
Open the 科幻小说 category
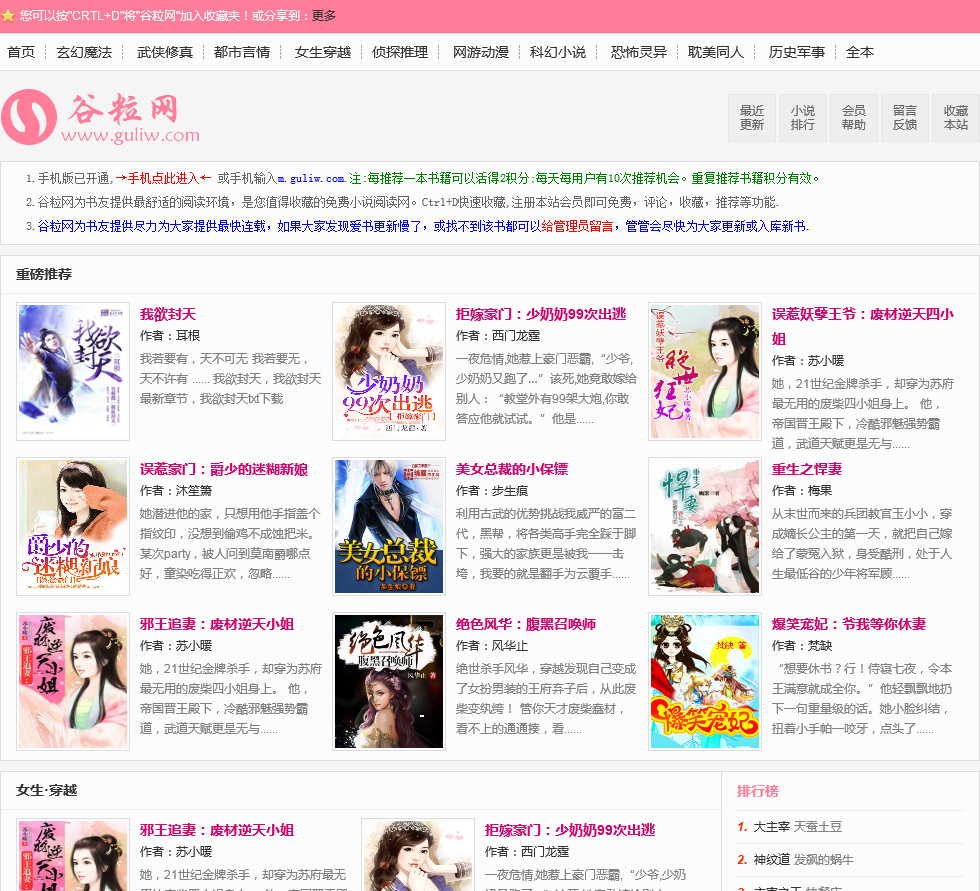(x=558, y=52)
